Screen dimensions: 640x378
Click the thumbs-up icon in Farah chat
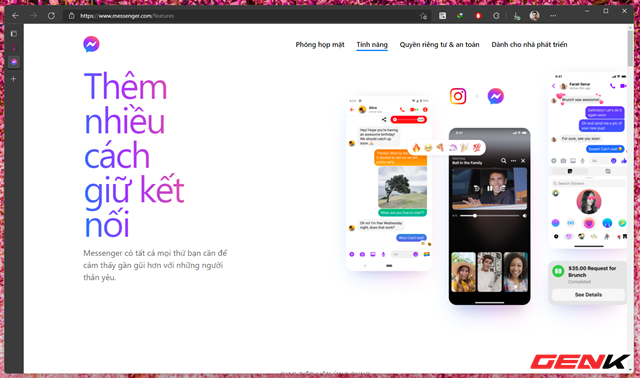tap(623, 161)
